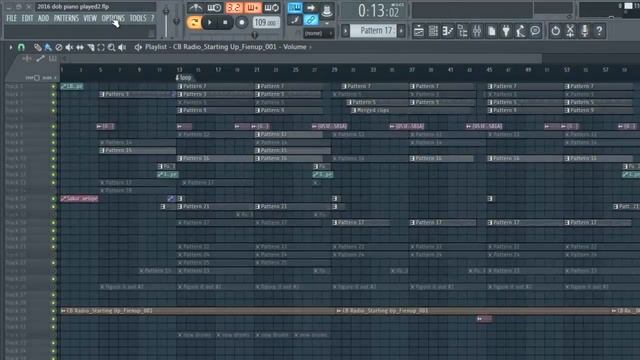Open the Mixer window

pyautogui.click(x=477, y=31)
